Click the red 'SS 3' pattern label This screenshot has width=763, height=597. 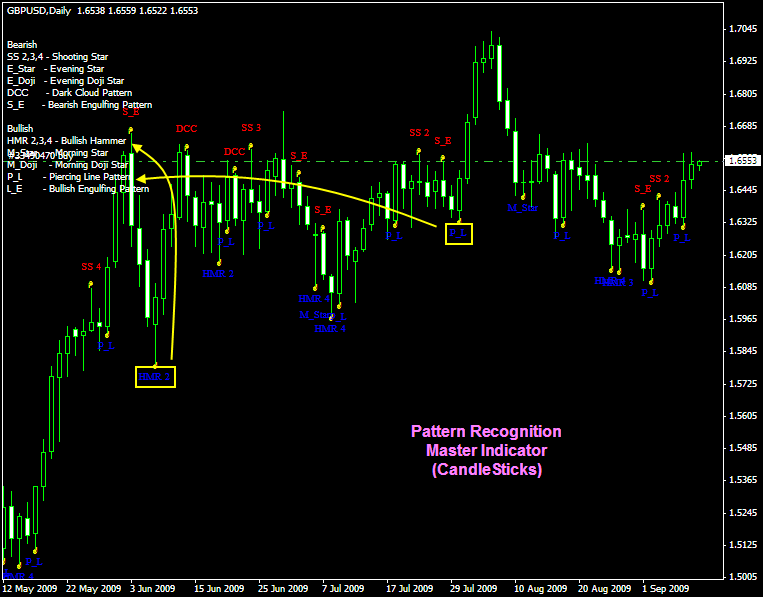click(x=251, y=128)
